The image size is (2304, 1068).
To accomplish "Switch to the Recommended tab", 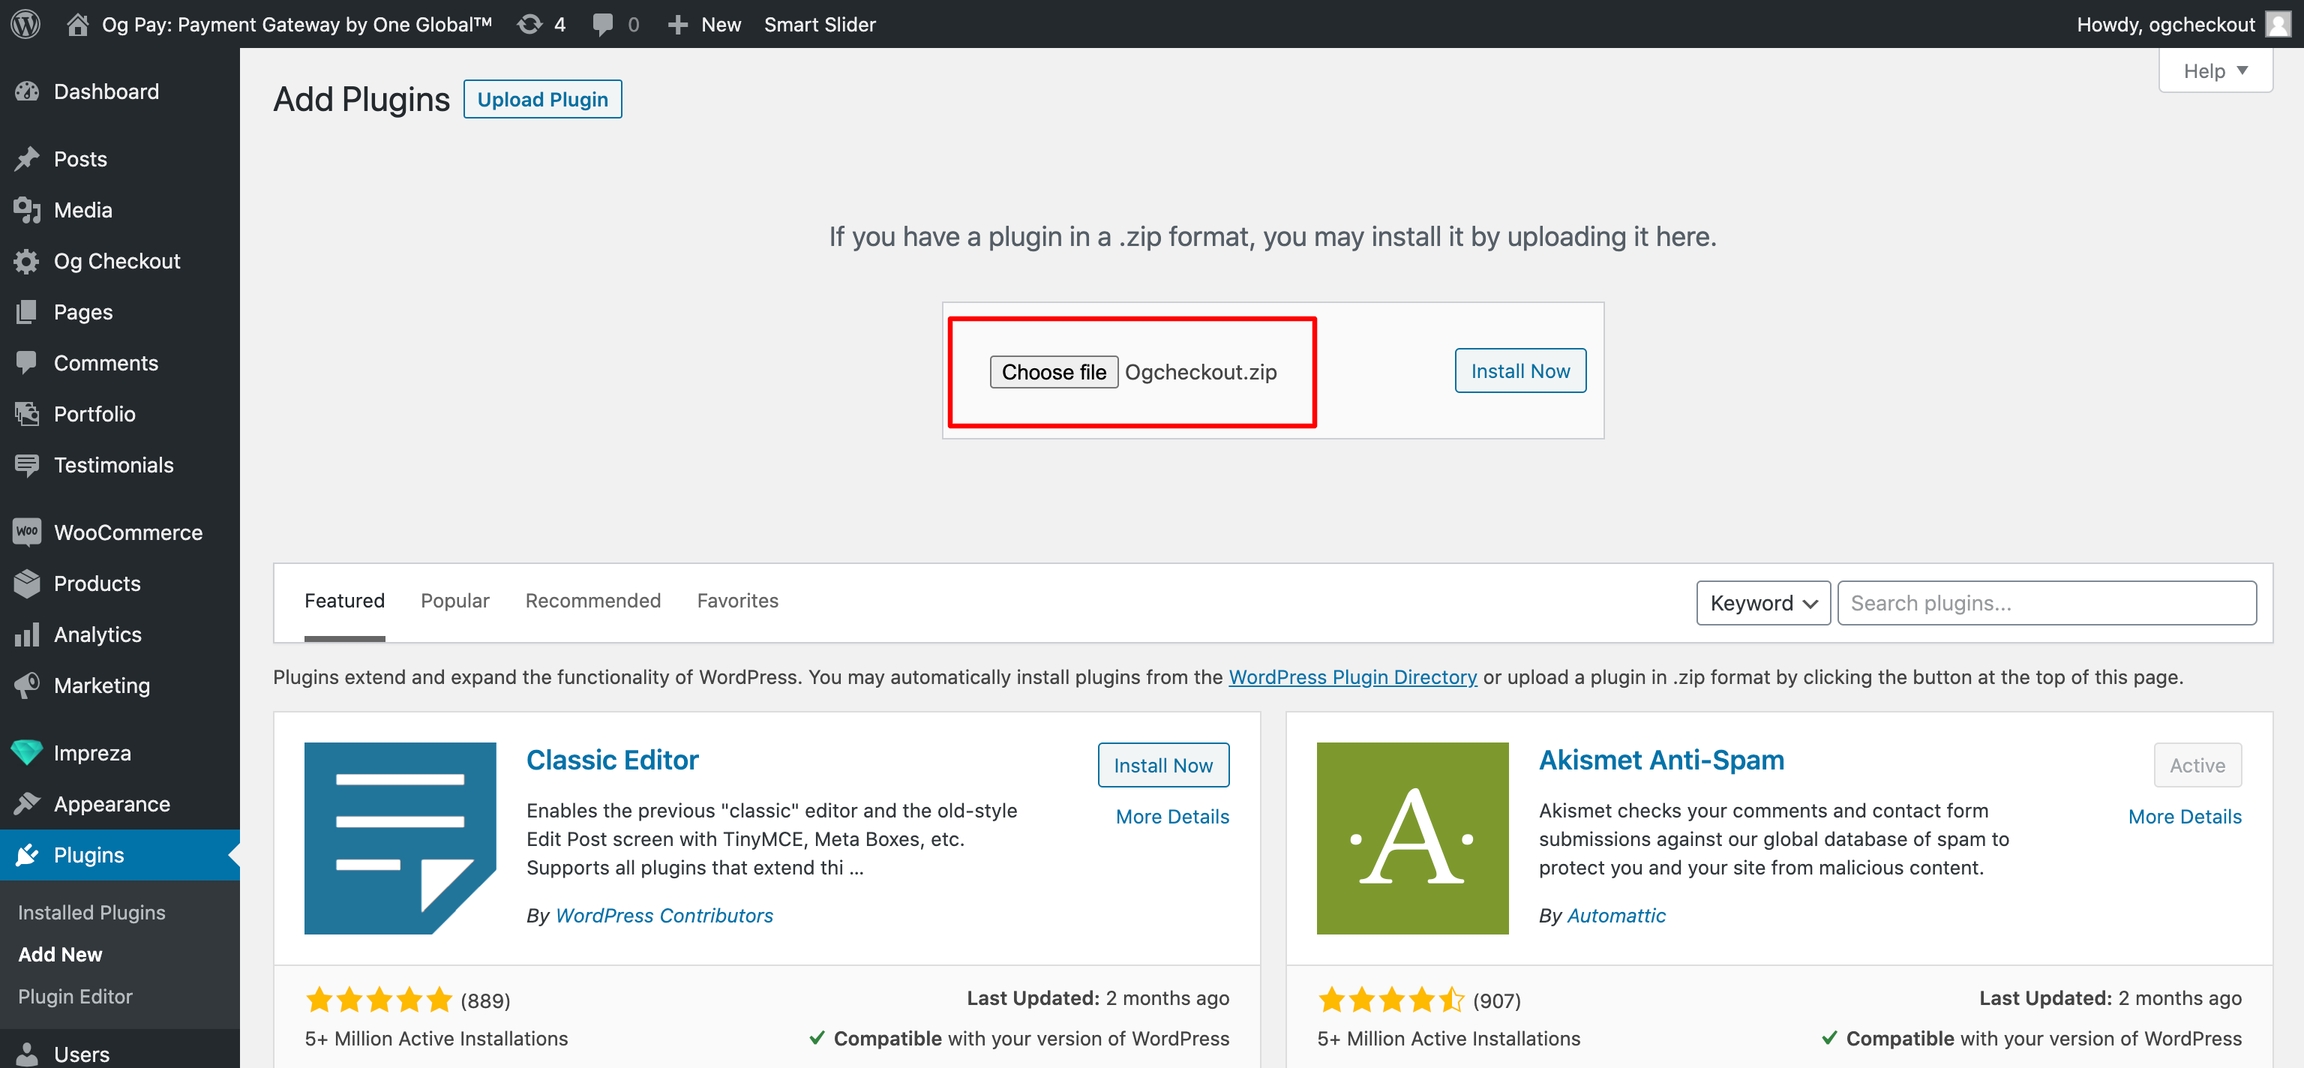I will (x=593, y=601).
